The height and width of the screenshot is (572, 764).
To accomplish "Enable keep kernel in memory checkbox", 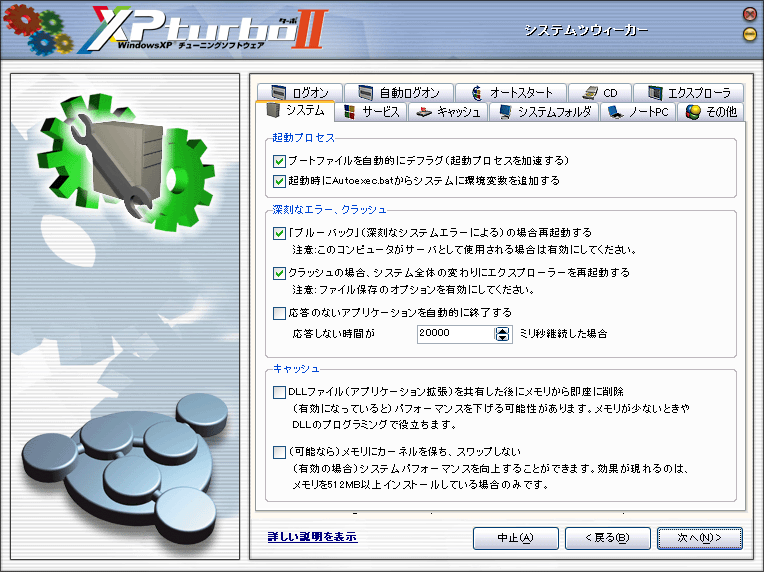I will pyautogui.click(x=279, y=452).
